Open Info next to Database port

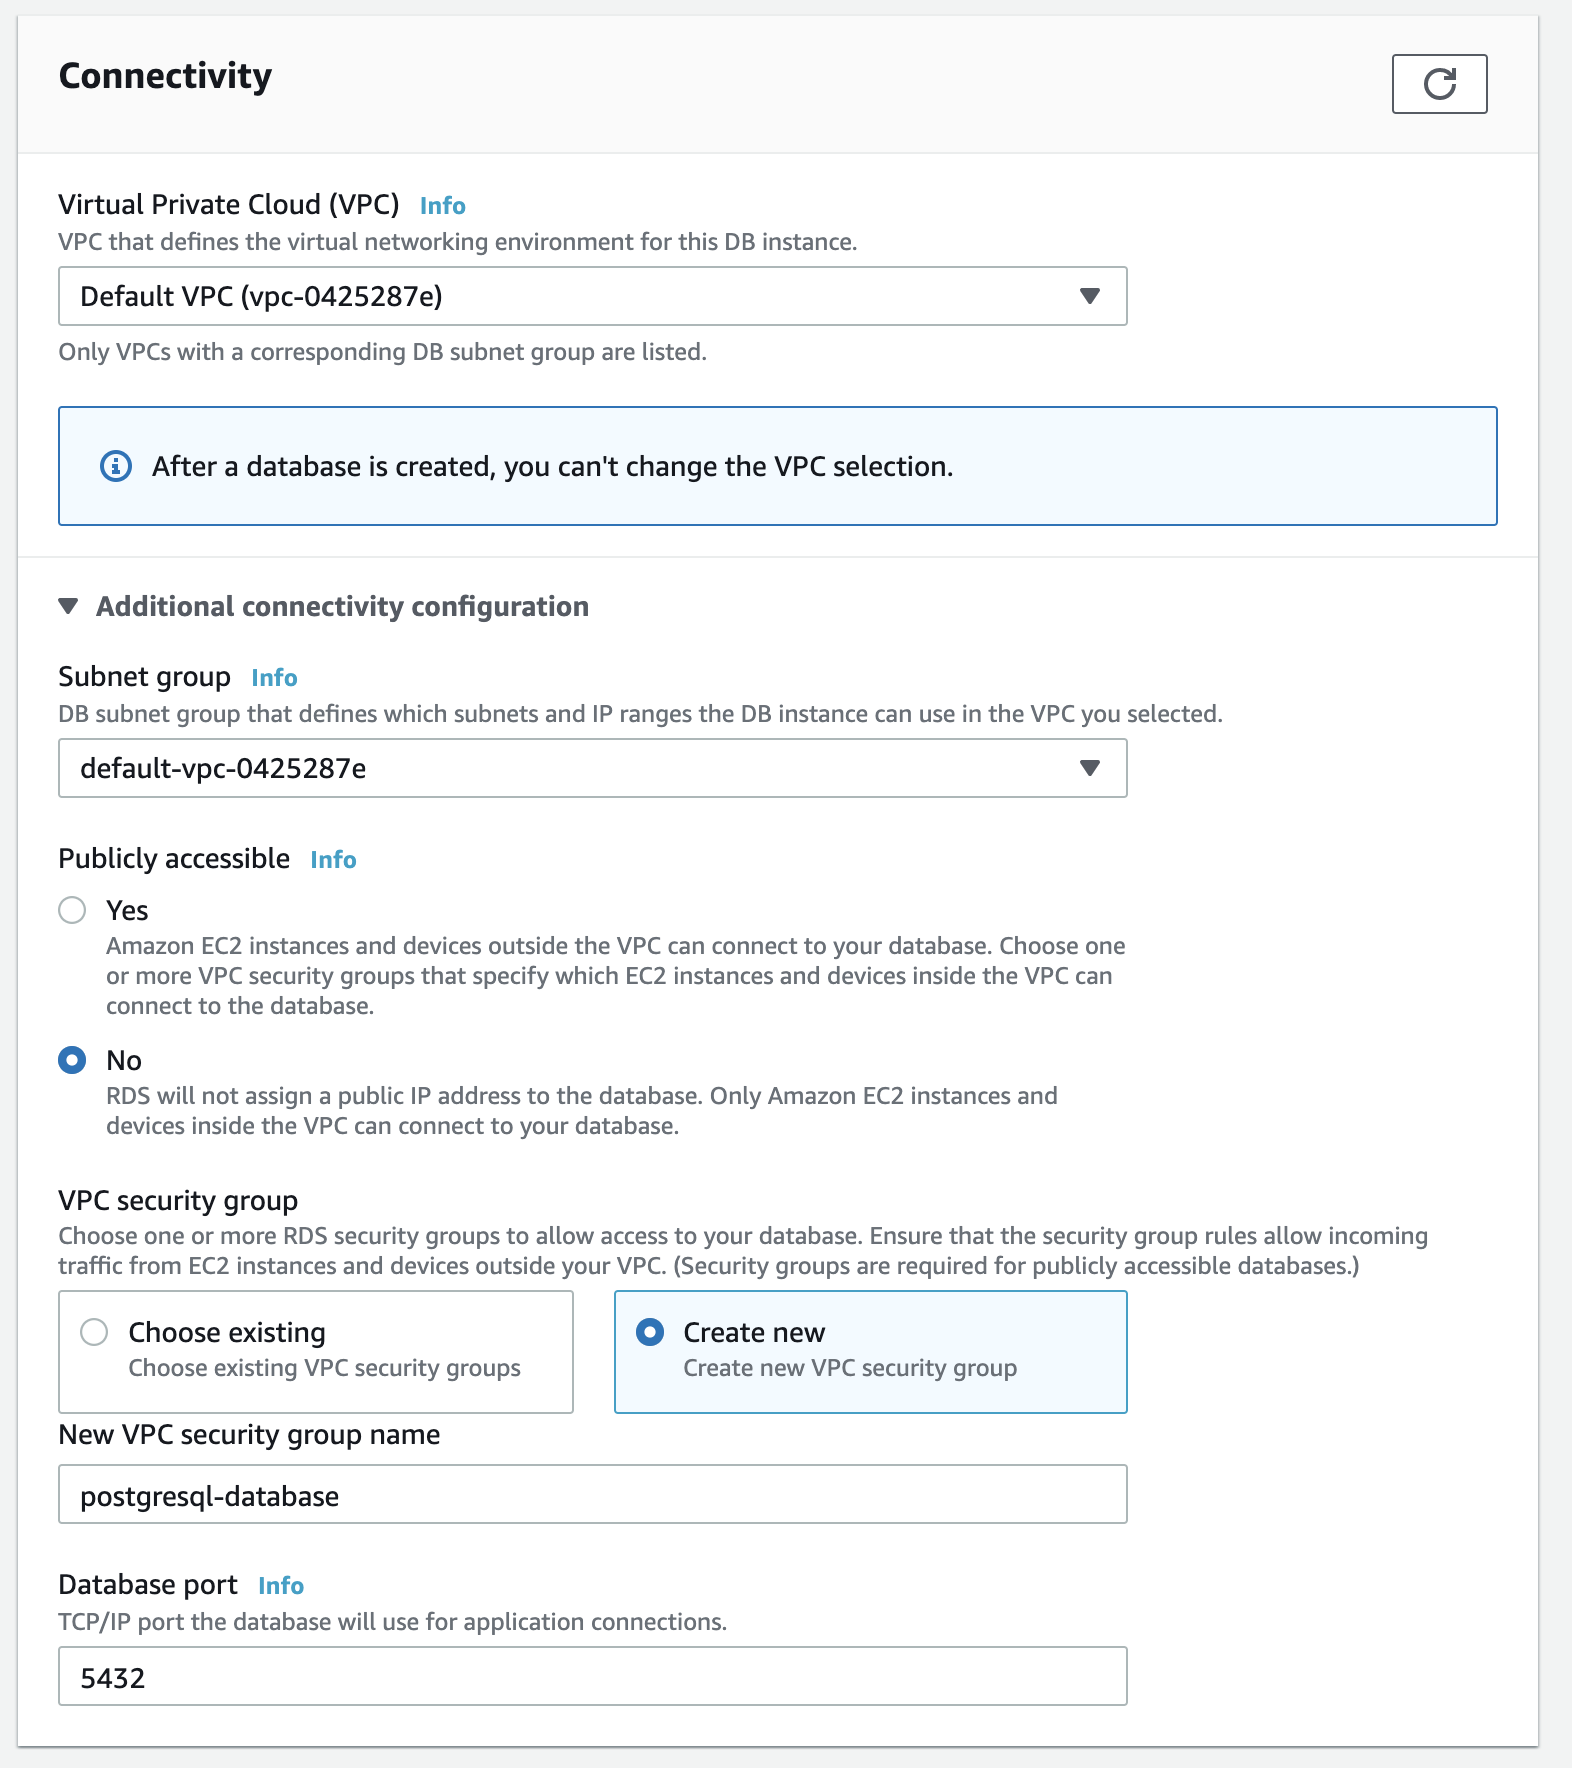(x=281, y=1585)
